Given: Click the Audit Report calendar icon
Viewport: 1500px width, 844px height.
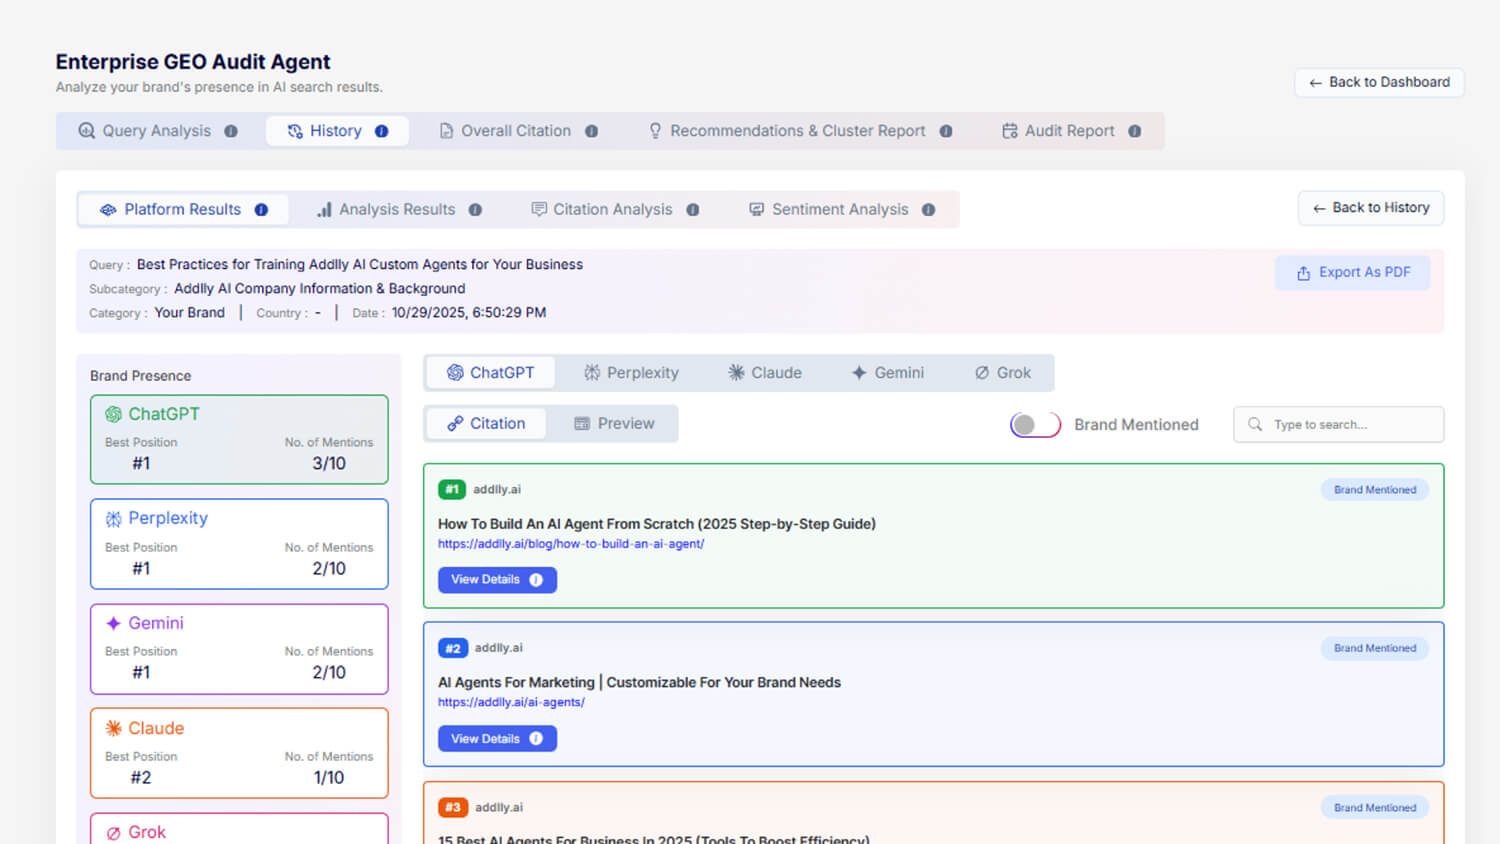Looking at the screenshot, I should pos(1010,131).
